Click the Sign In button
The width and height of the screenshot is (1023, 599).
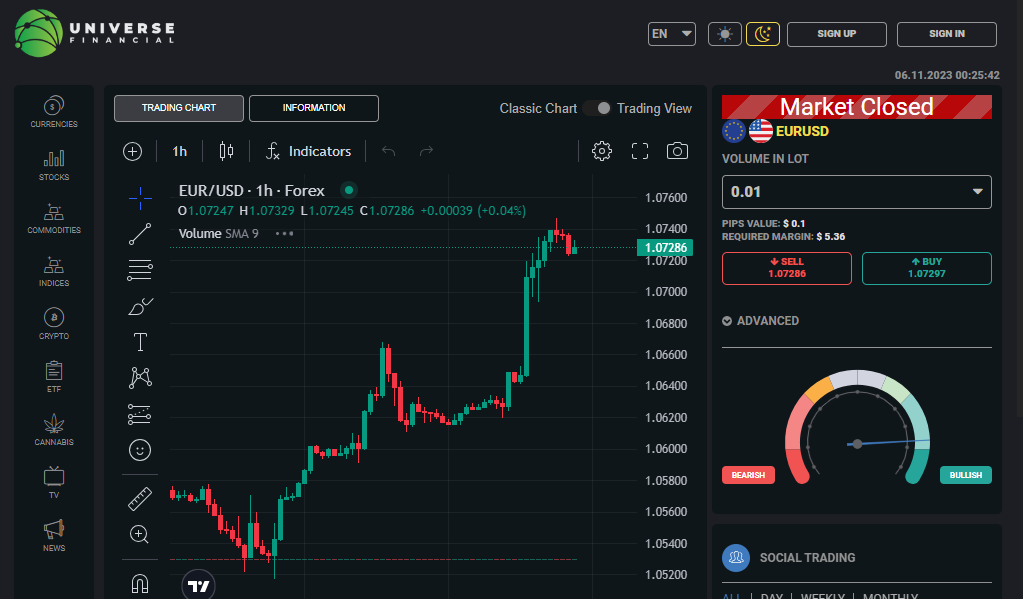(x=947, y=34)
